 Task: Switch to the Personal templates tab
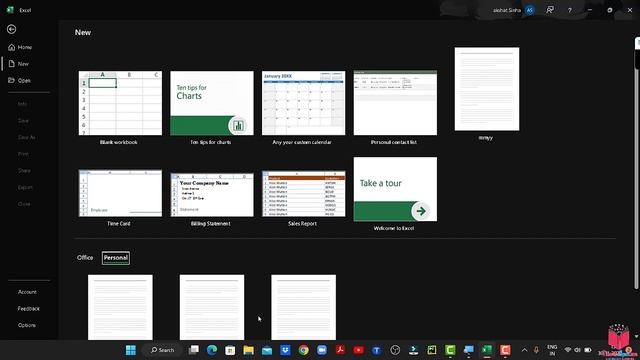(x=116, y=258)
